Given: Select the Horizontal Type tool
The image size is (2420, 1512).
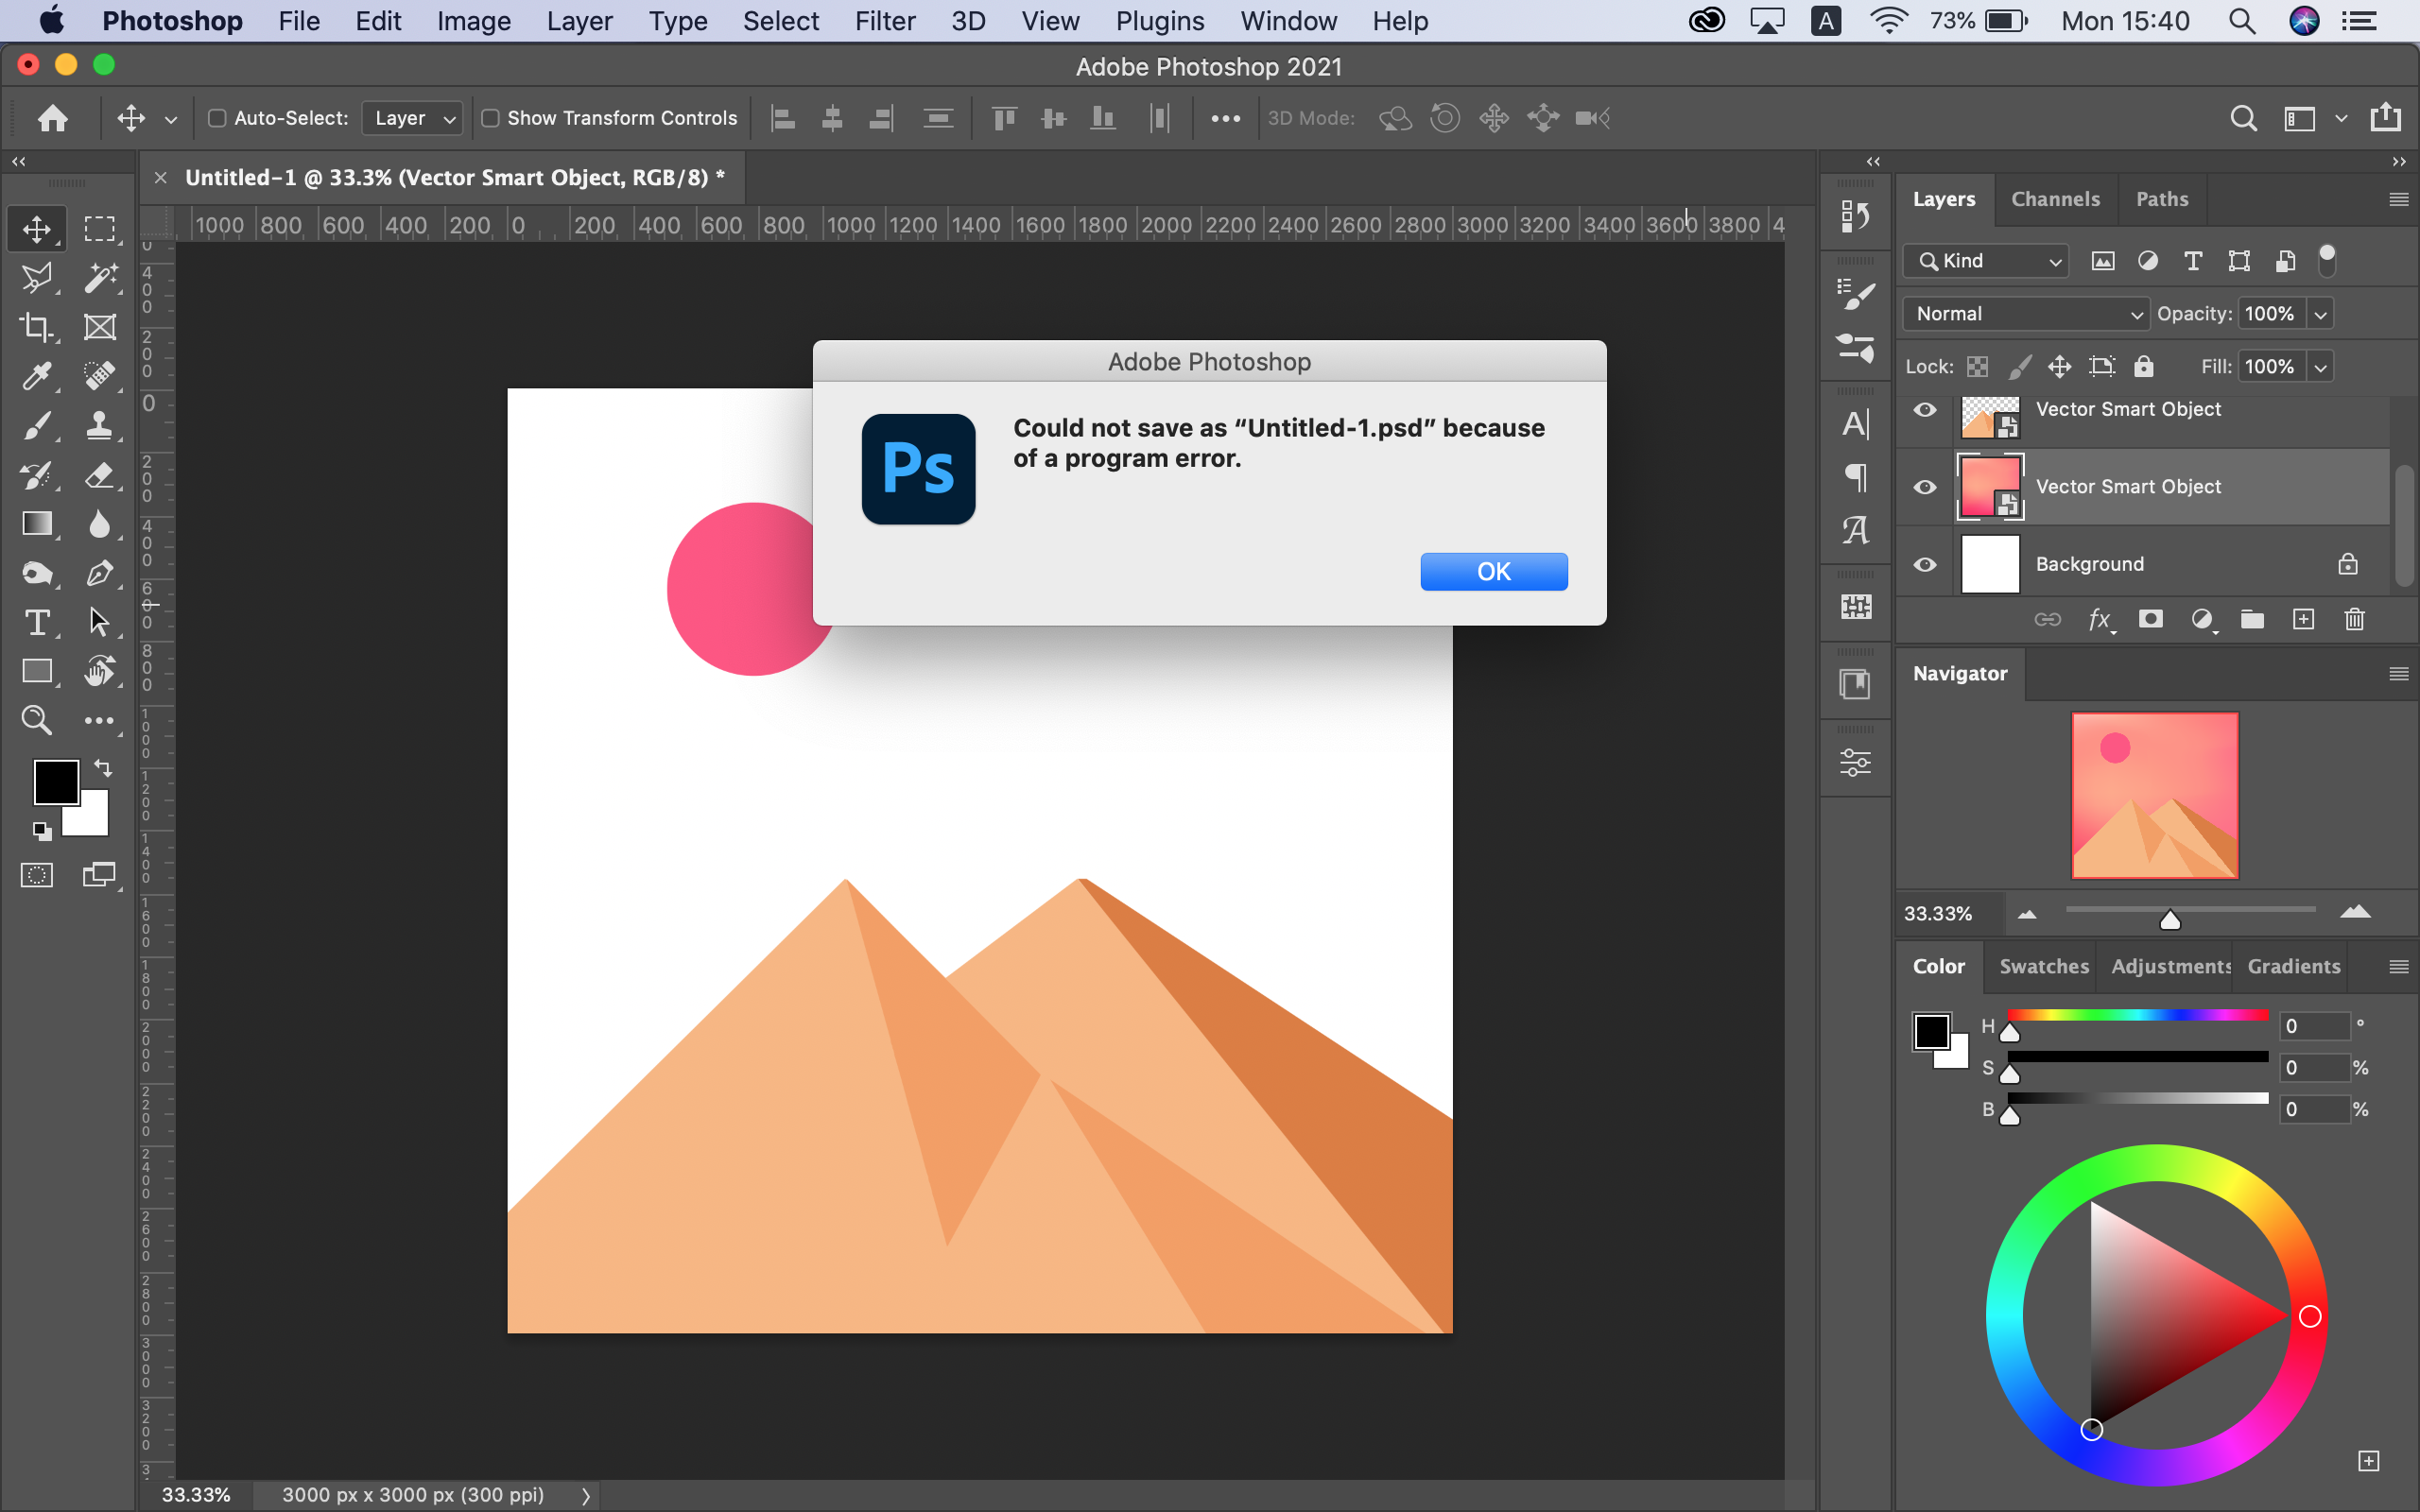Looking at the screenshot, I should click(x=36, y=622).
